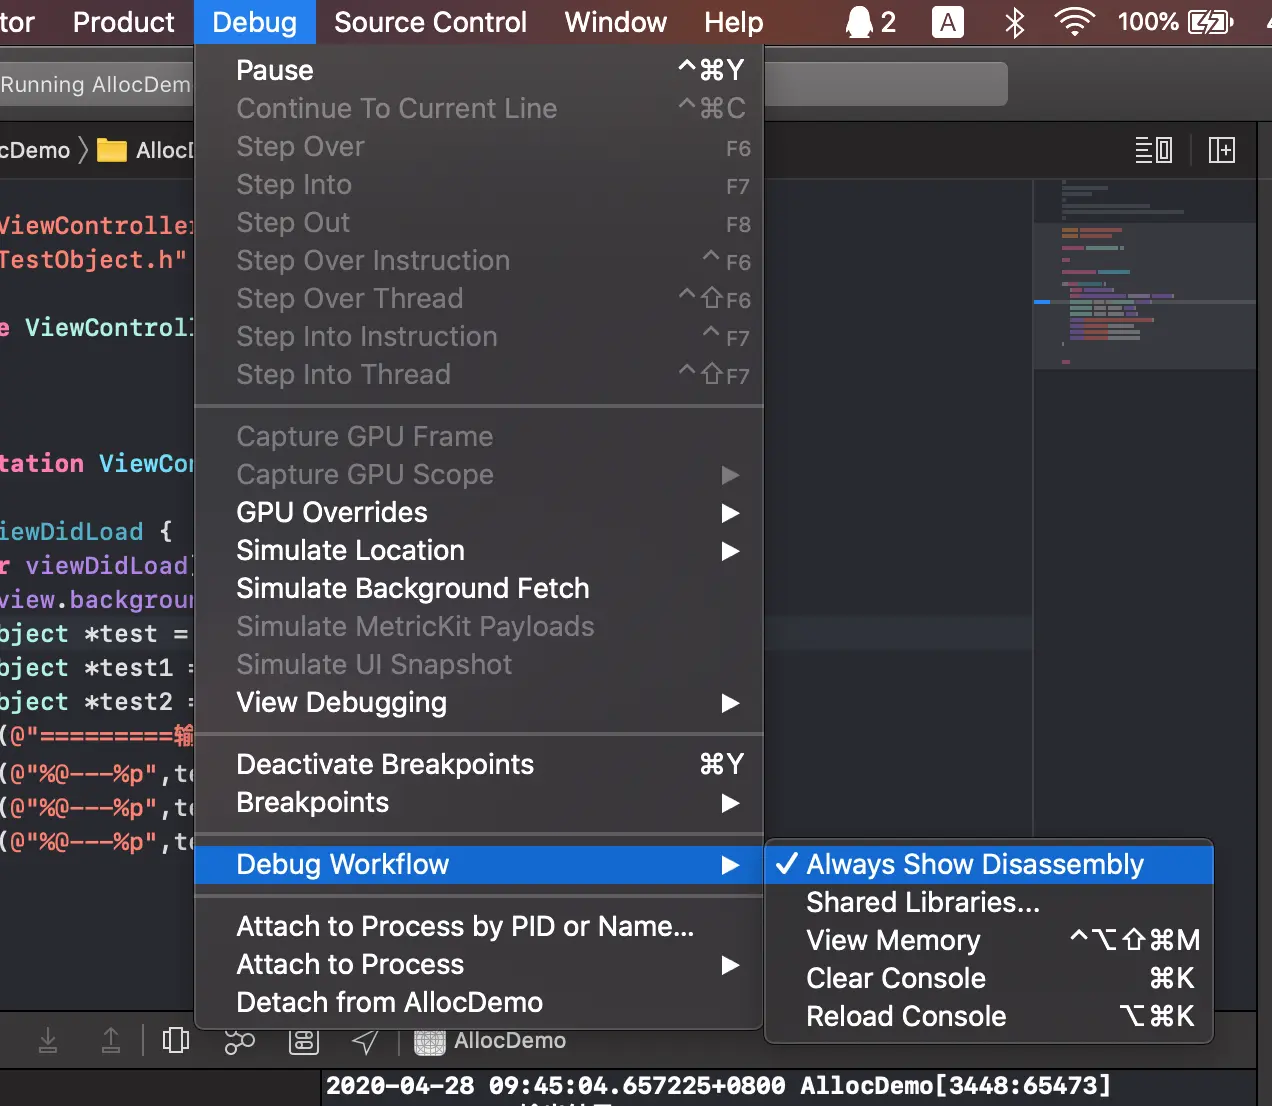Open the input method A icon
Image resolution: width=1272 pixels, height=1106 pixels.
point(947,22)
